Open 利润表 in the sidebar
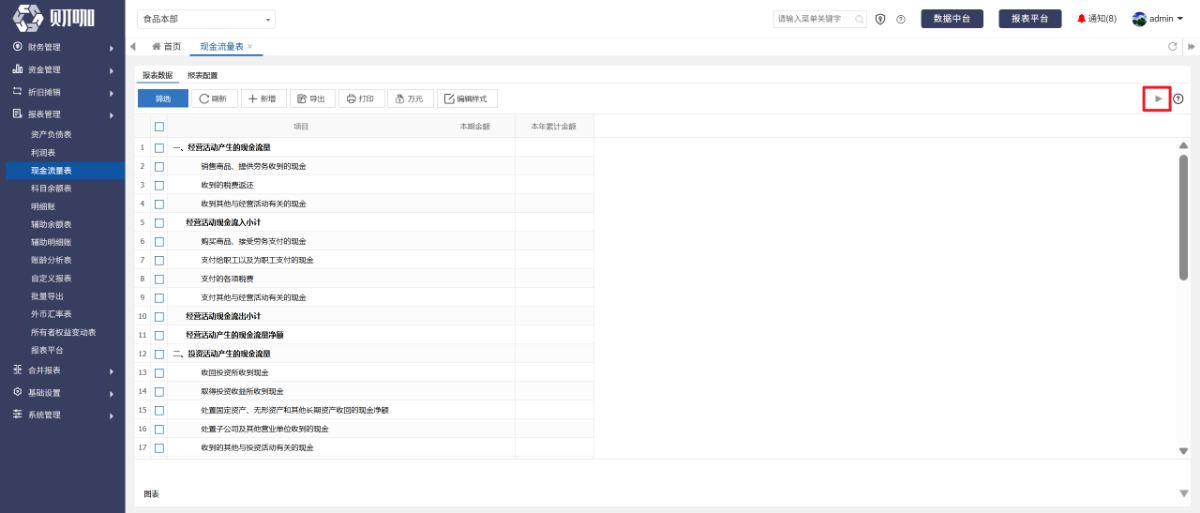Screen dimensions: 1200x513 click(42, 152)
